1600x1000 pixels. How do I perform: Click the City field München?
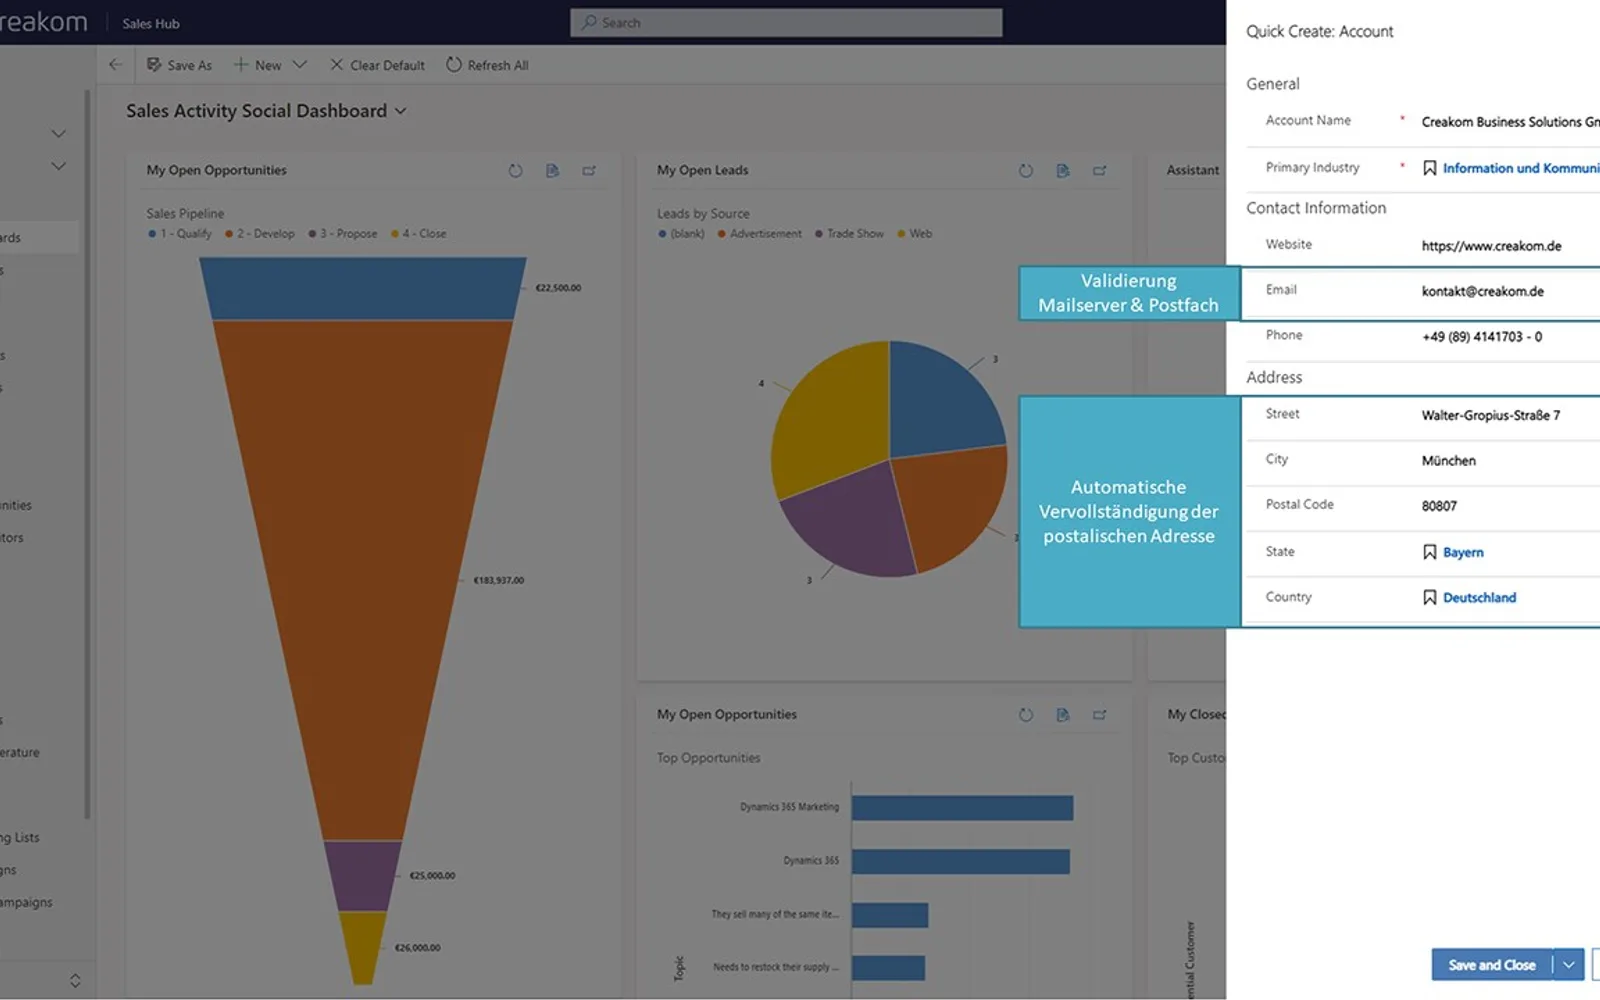1448,461
